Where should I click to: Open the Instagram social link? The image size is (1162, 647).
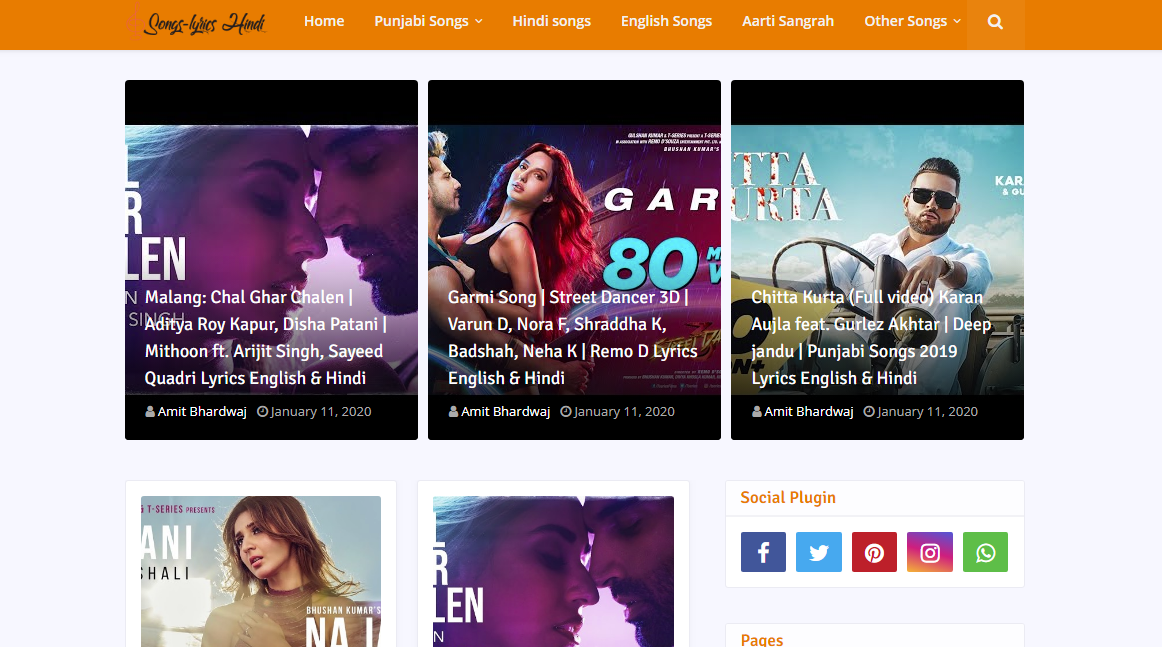930,552
